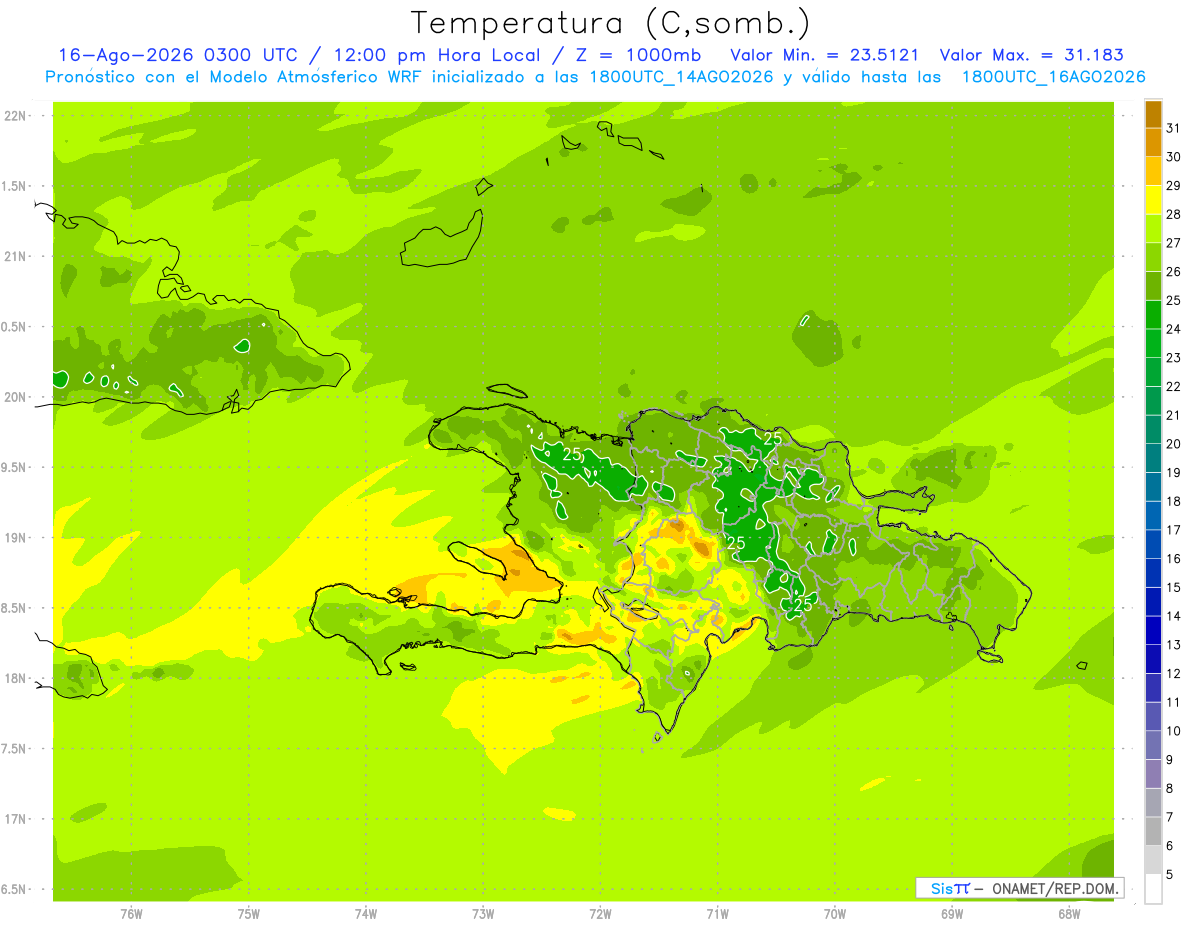The height and width of the screenshot is (927, 1200).
Task: Click the '1800UTC_16AGO2026' valid-until time
Action: (1053, 77)
